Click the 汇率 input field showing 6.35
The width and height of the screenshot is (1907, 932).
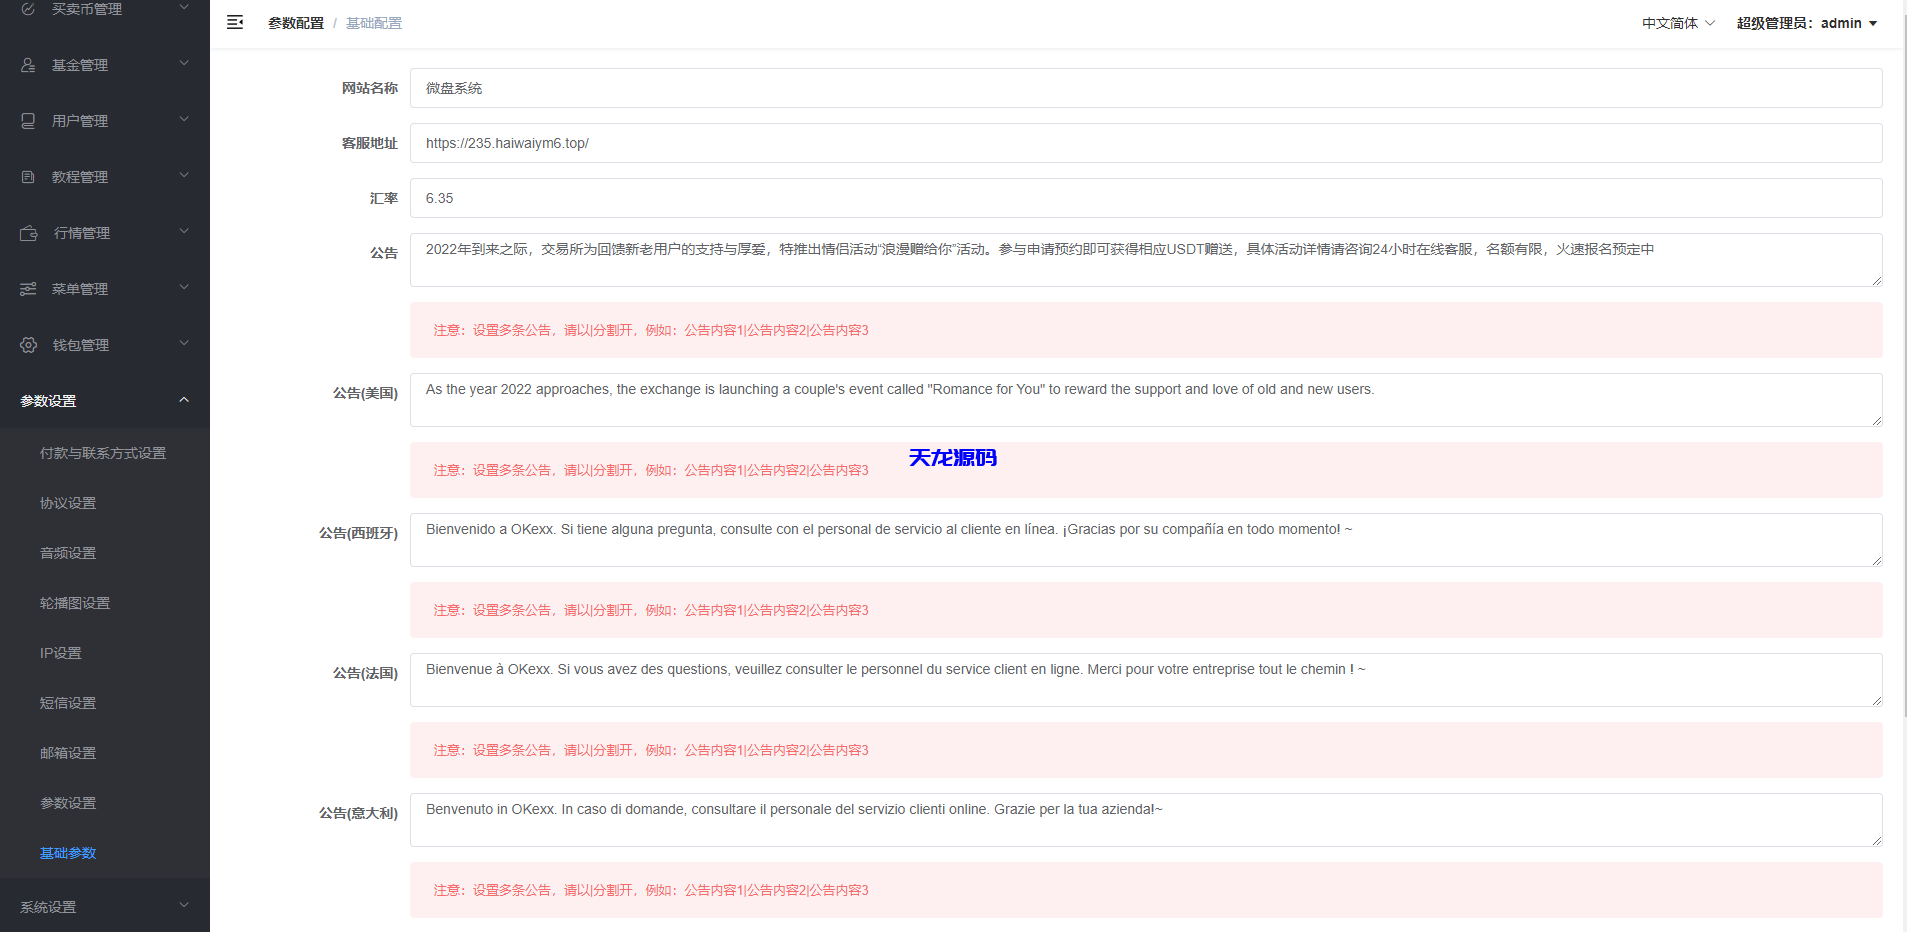pos(1146,198)
